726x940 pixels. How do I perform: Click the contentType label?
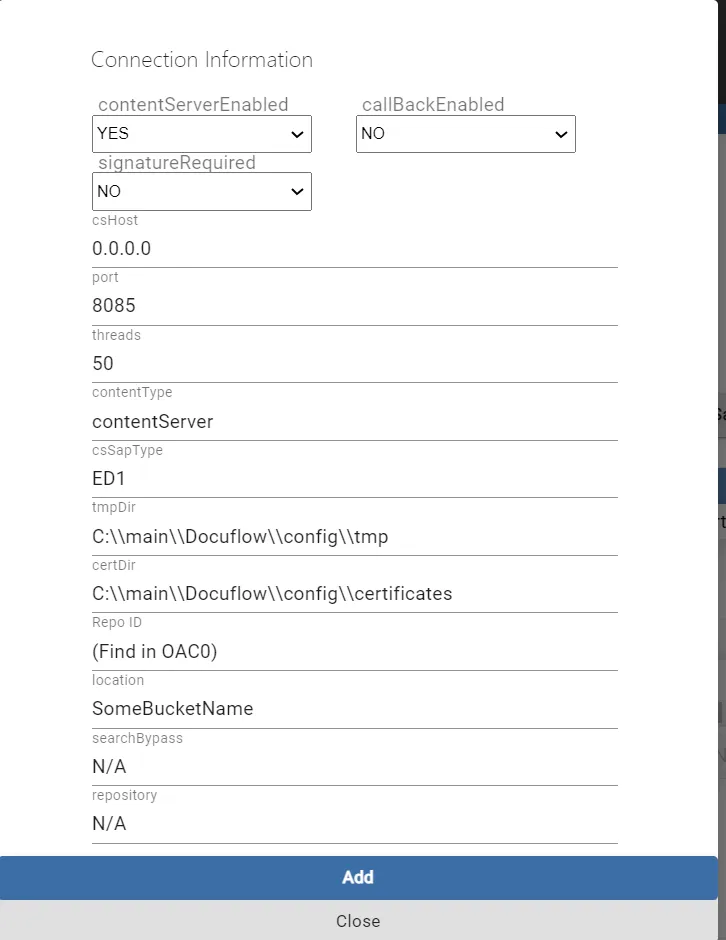coord(132,392)
